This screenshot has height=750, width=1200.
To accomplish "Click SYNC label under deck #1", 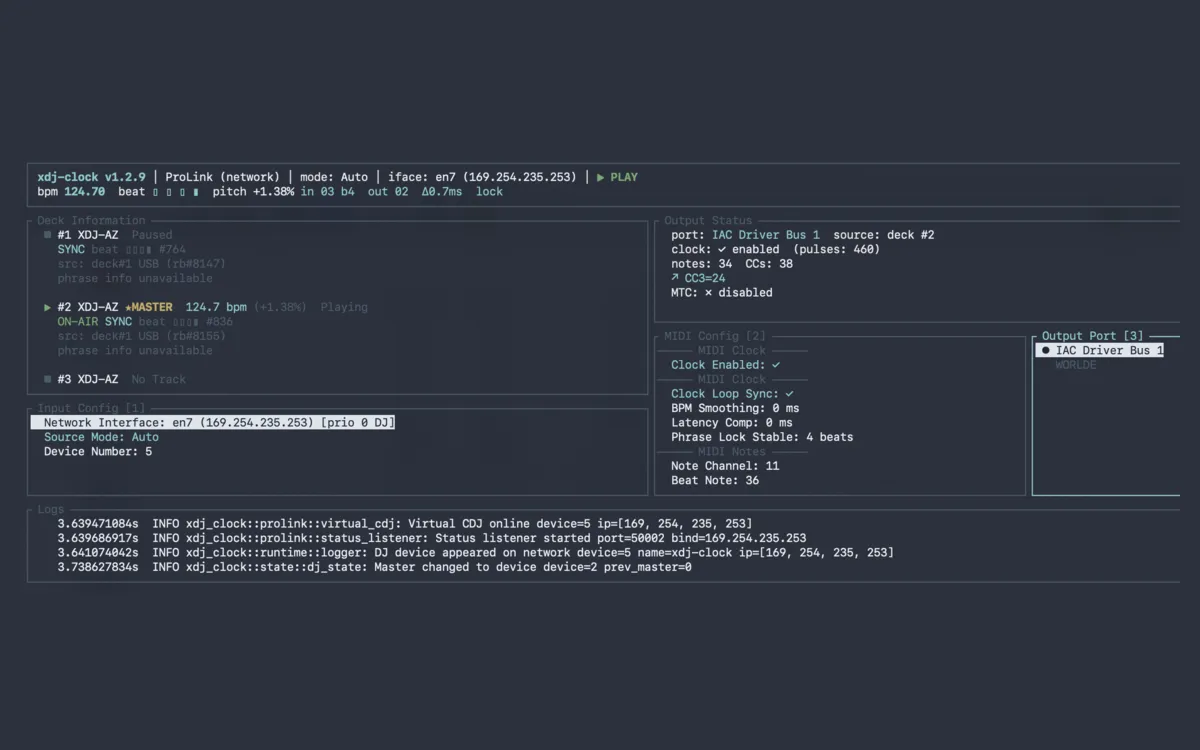I will (x=71, y=249).
